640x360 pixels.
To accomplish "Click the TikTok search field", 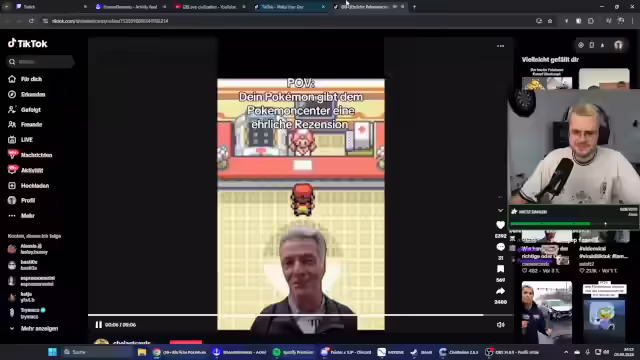I will click(x=41, y=62).
